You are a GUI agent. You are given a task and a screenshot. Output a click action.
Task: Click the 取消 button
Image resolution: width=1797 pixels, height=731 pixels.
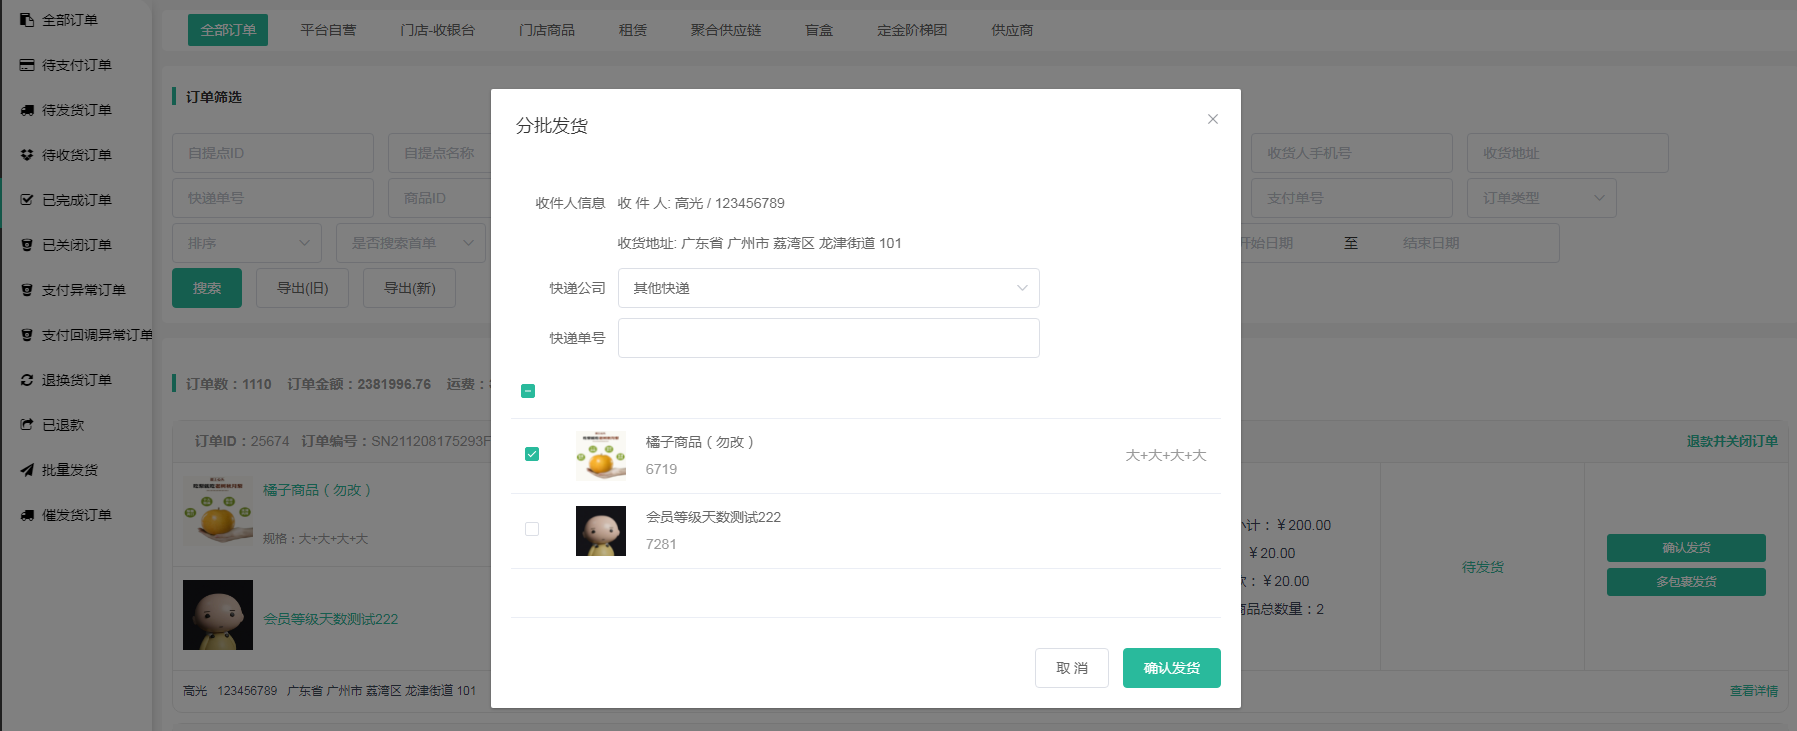pyautogui.click(x=1071, y=668)
